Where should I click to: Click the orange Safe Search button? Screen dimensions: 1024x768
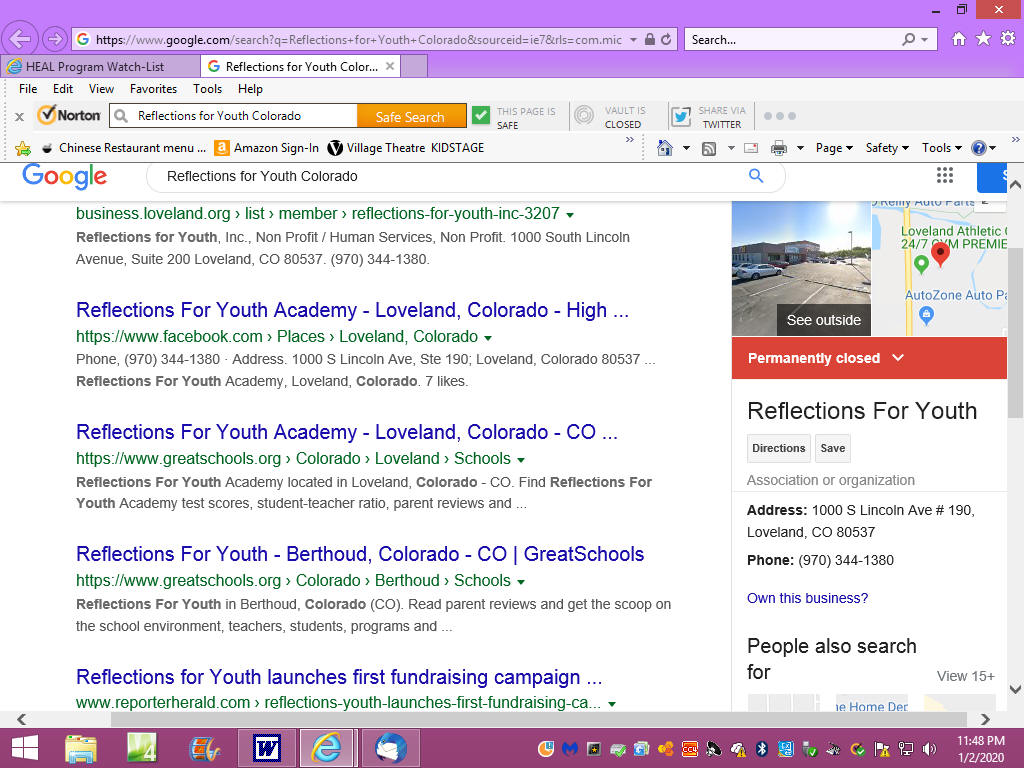(x=410, y=116)
